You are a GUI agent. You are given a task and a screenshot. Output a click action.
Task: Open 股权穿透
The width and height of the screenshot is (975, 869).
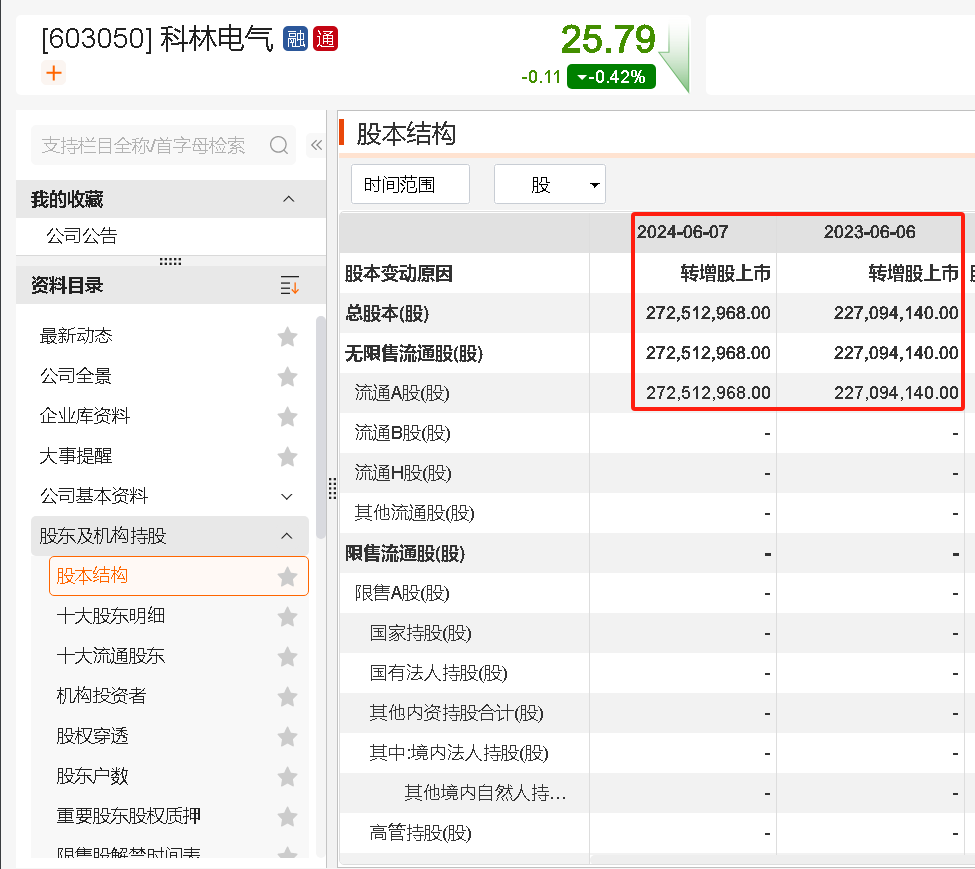click(92, 737)
